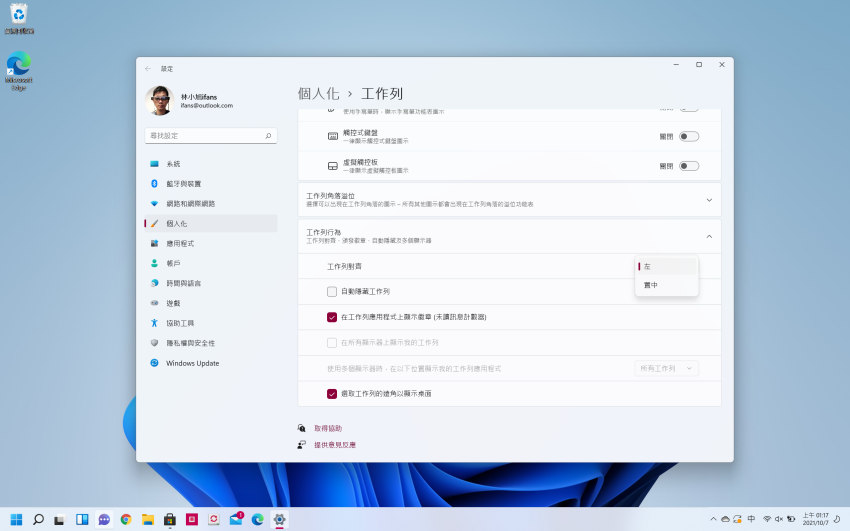The height and width of the screenshot is (531, 850).
Task: Open 應用程式 settings category
Action: (211, 243)
